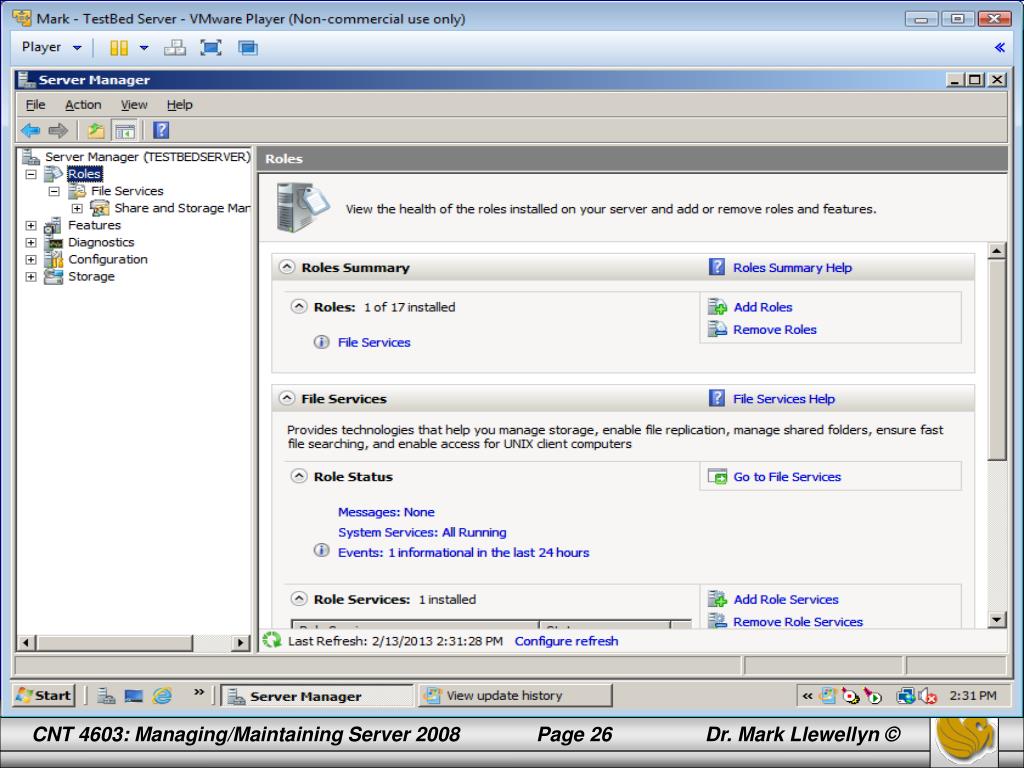Select the Diagnostics node in the tree

pos(101,242)
